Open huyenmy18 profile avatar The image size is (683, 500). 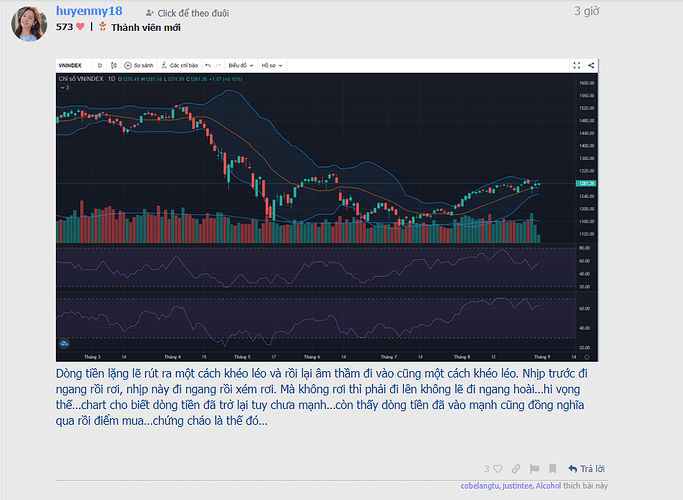[27, 21]
